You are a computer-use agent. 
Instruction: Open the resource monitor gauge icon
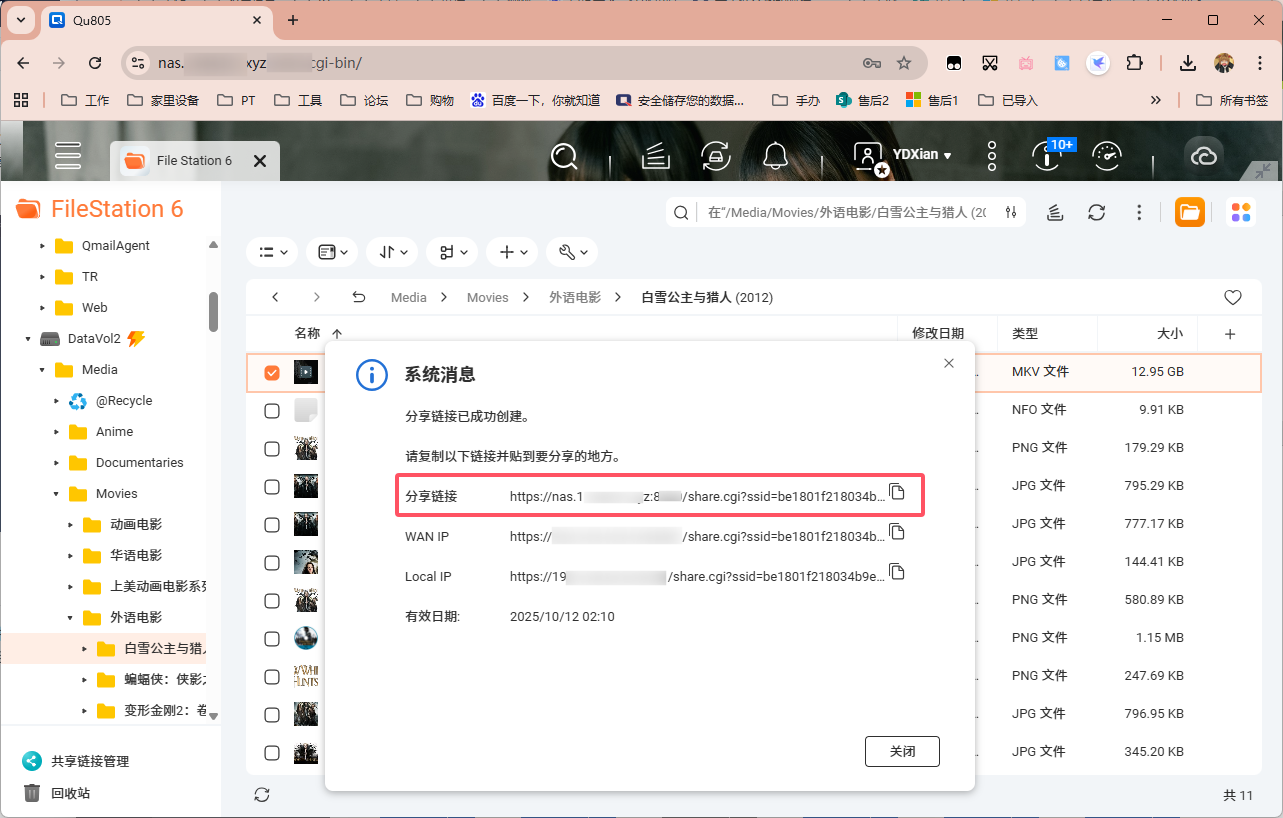point(1106,155)
